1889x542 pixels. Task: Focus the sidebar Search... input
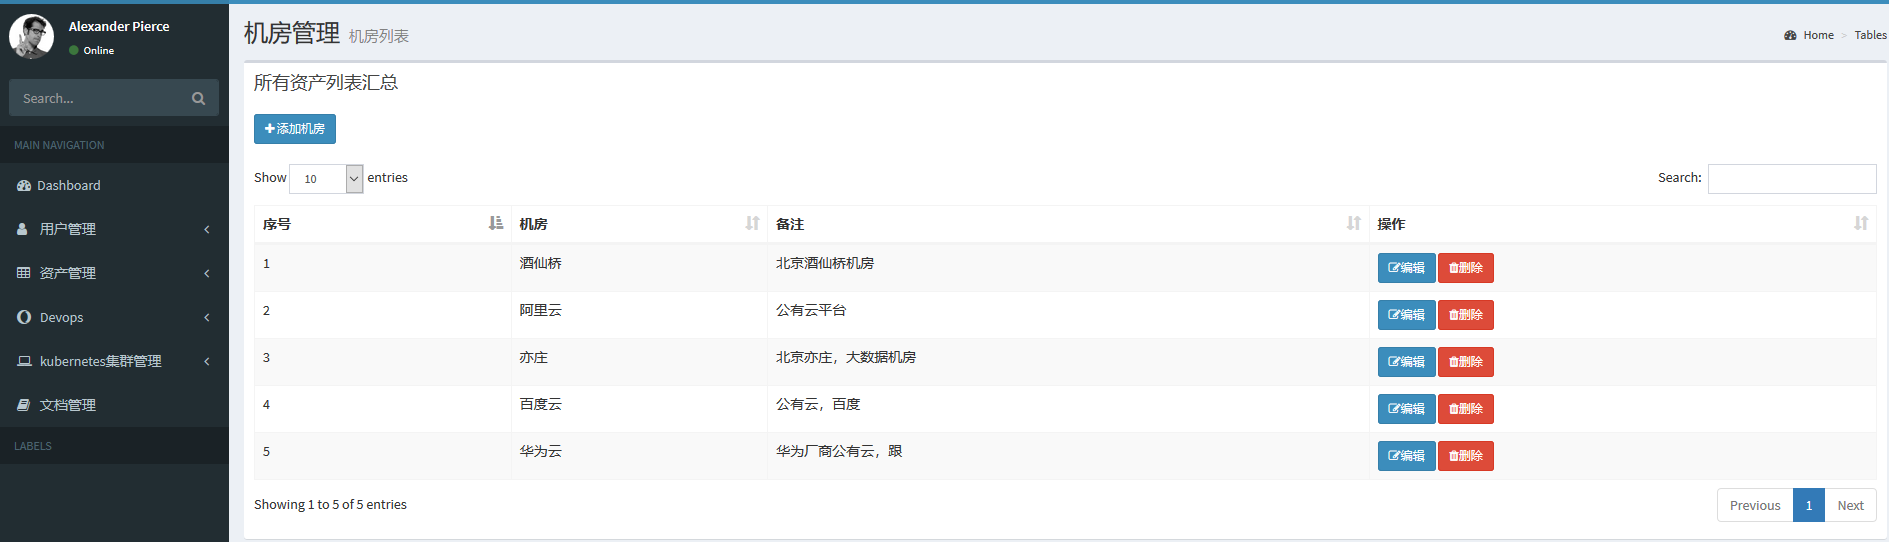96,98
